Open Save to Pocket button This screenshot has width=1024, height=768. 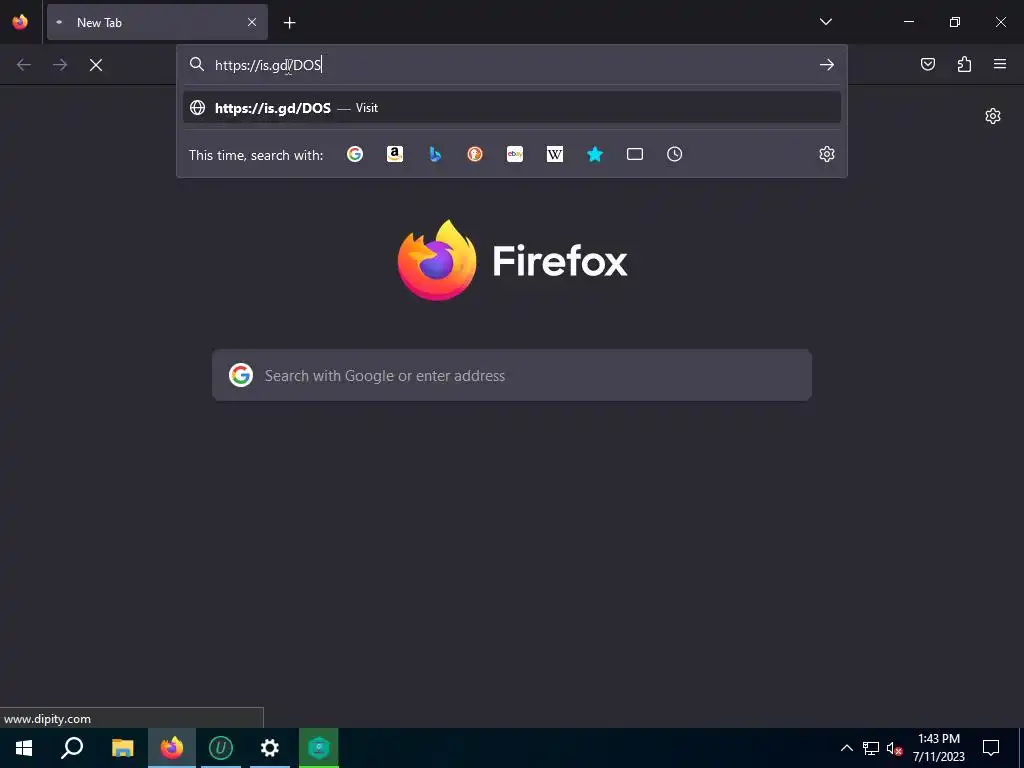927,64
